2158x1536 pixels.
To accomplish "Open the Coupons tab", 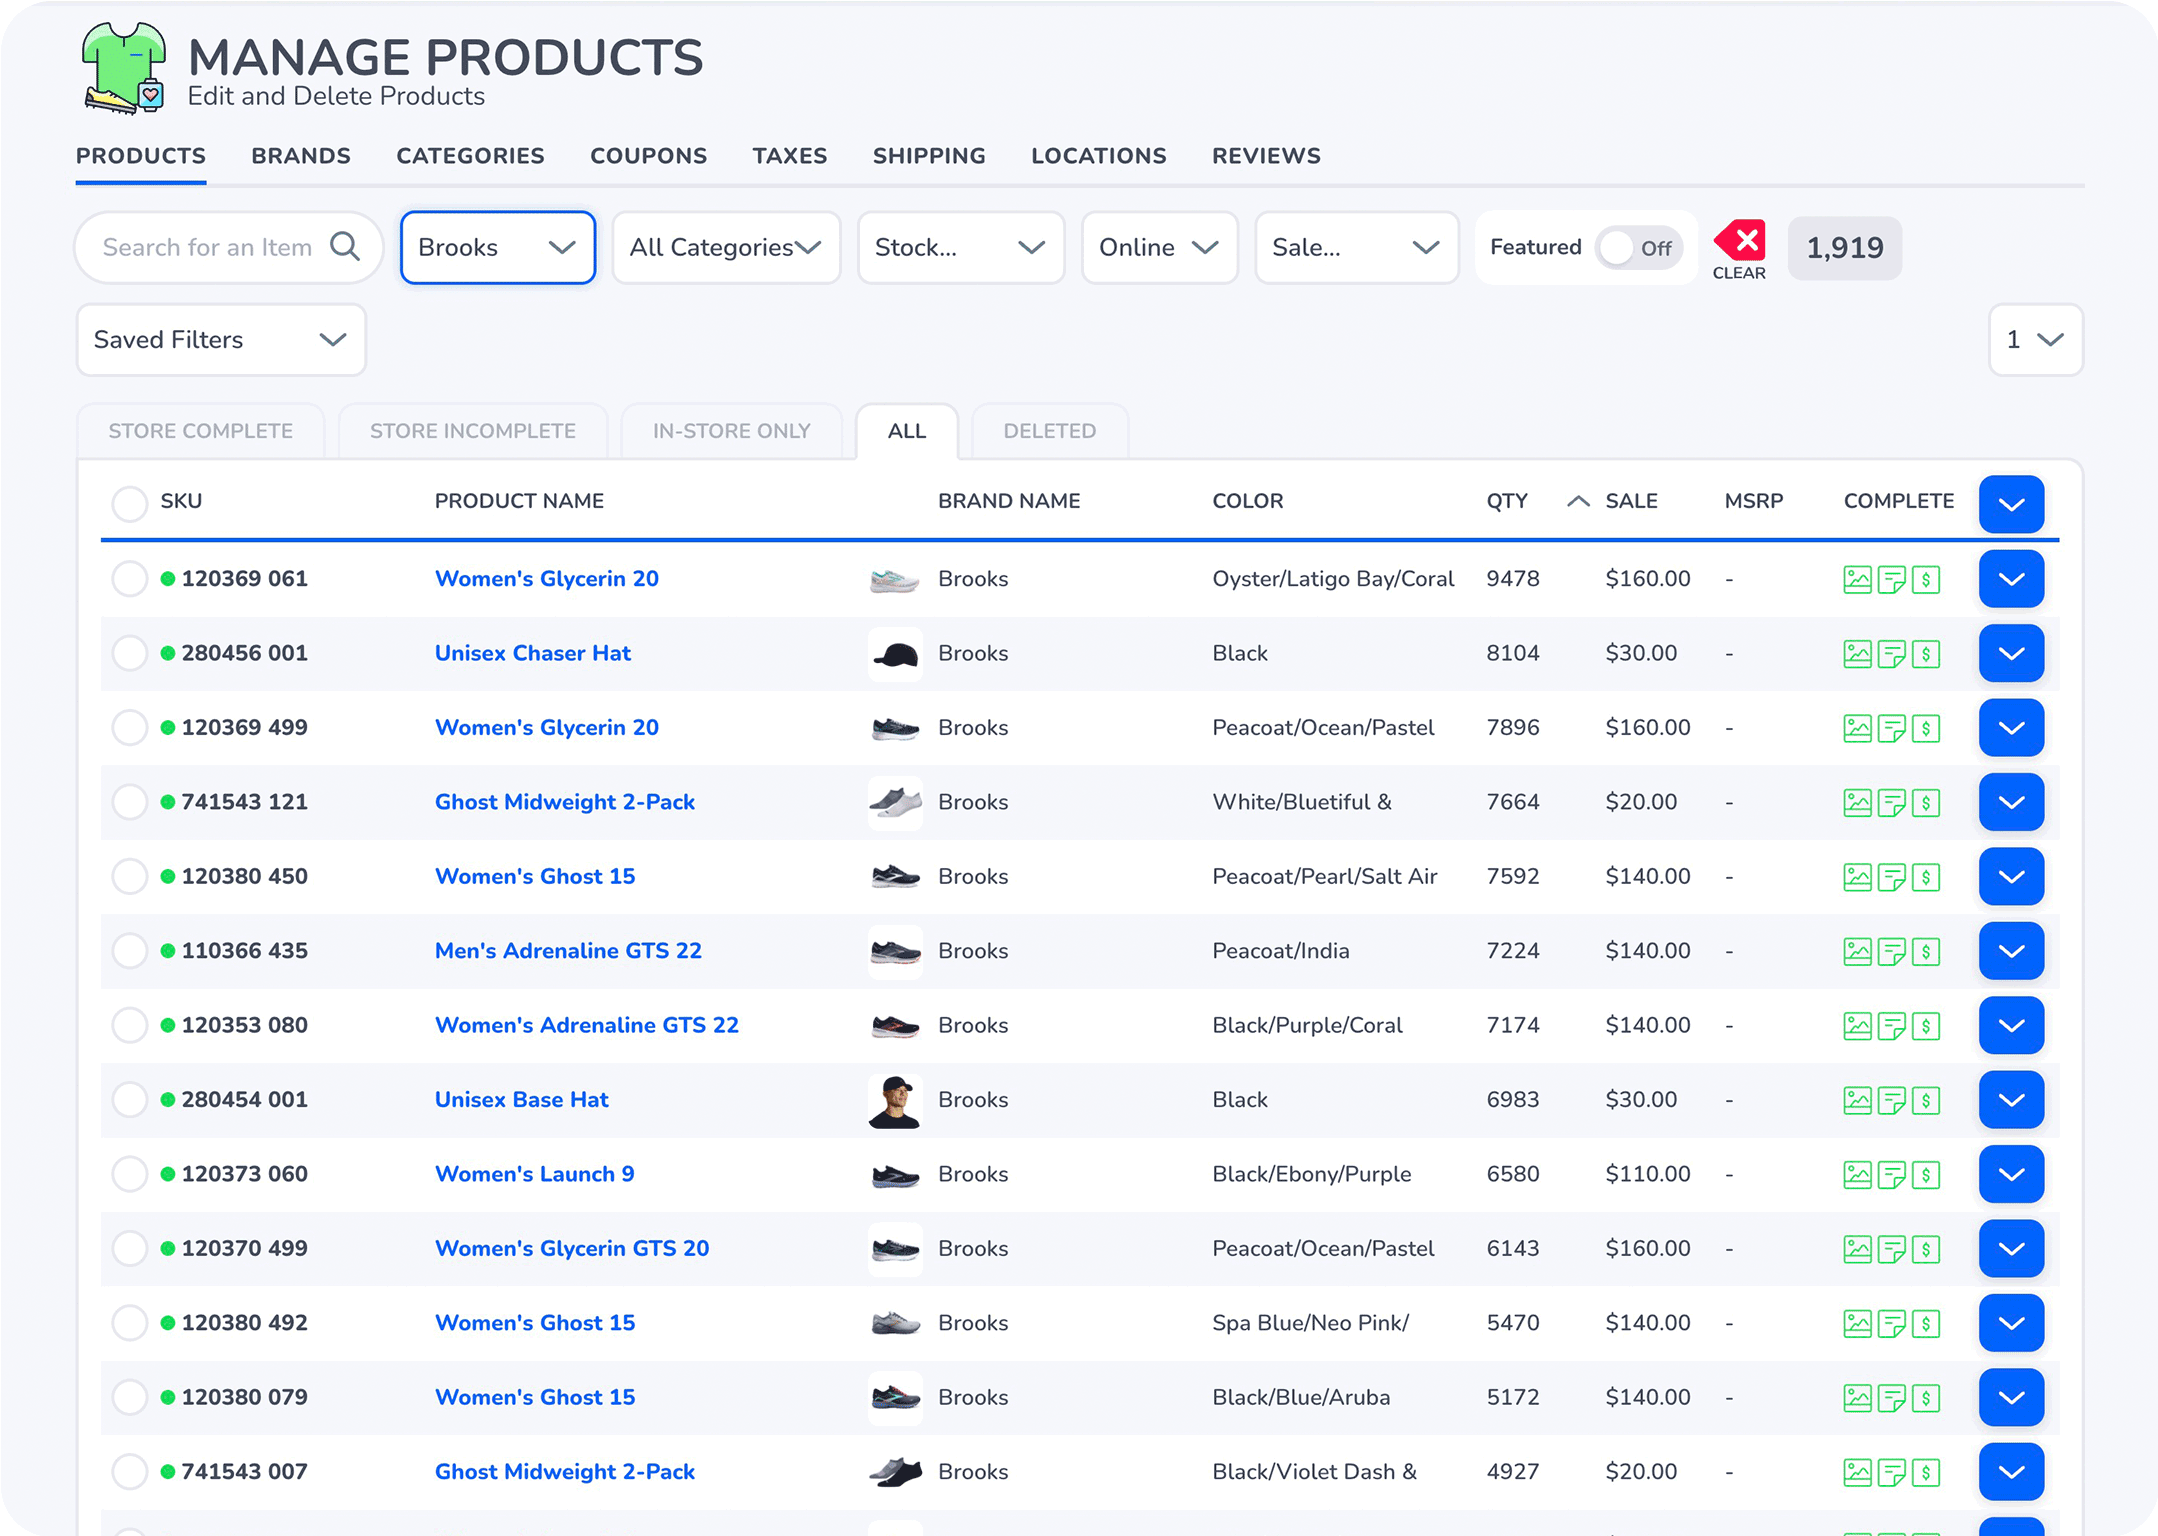I will tap(648, 156).
